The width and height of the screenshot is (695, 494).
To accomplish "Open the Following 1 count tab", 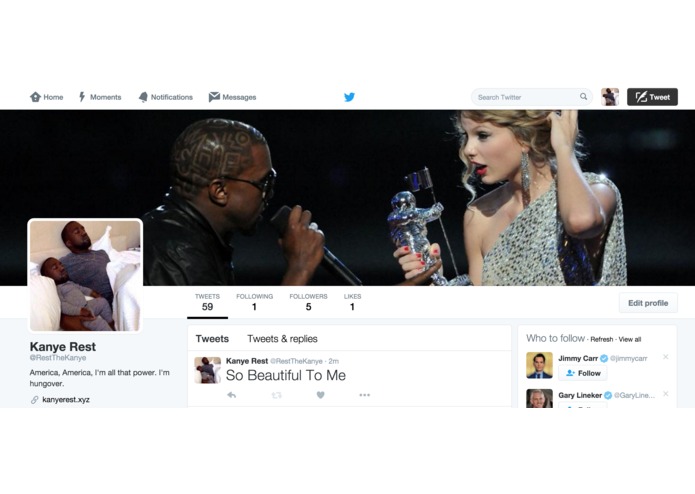I will coord(254,302).
